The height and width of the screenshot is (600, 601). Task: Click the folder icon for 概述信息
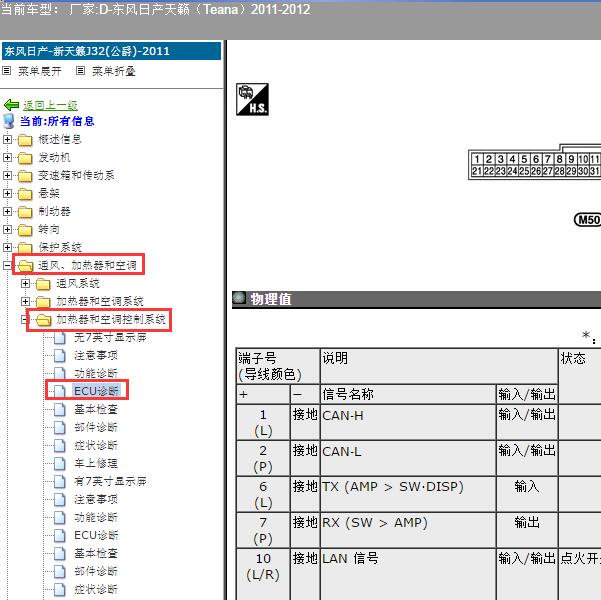[x=25, y=140]
